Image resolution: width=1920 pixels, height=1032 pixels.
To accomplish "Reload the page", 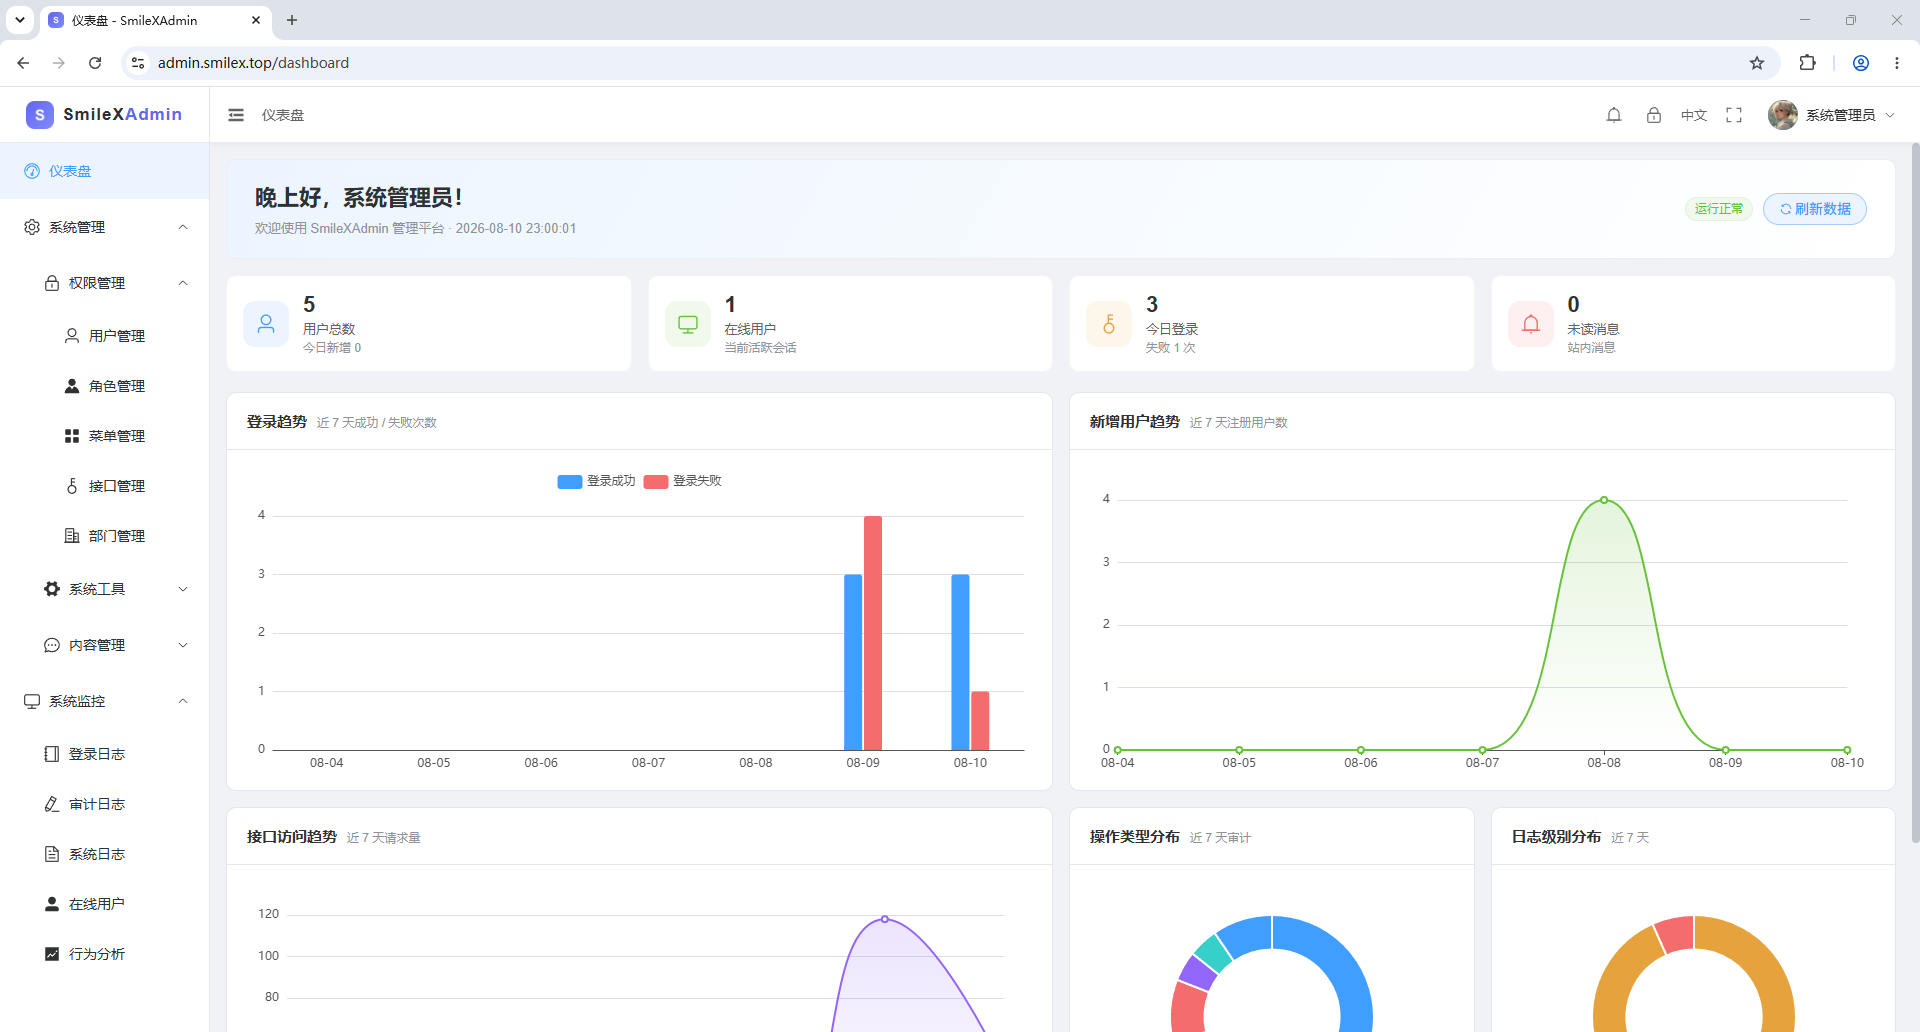I will pyautogui.click(x=95, y=63).
